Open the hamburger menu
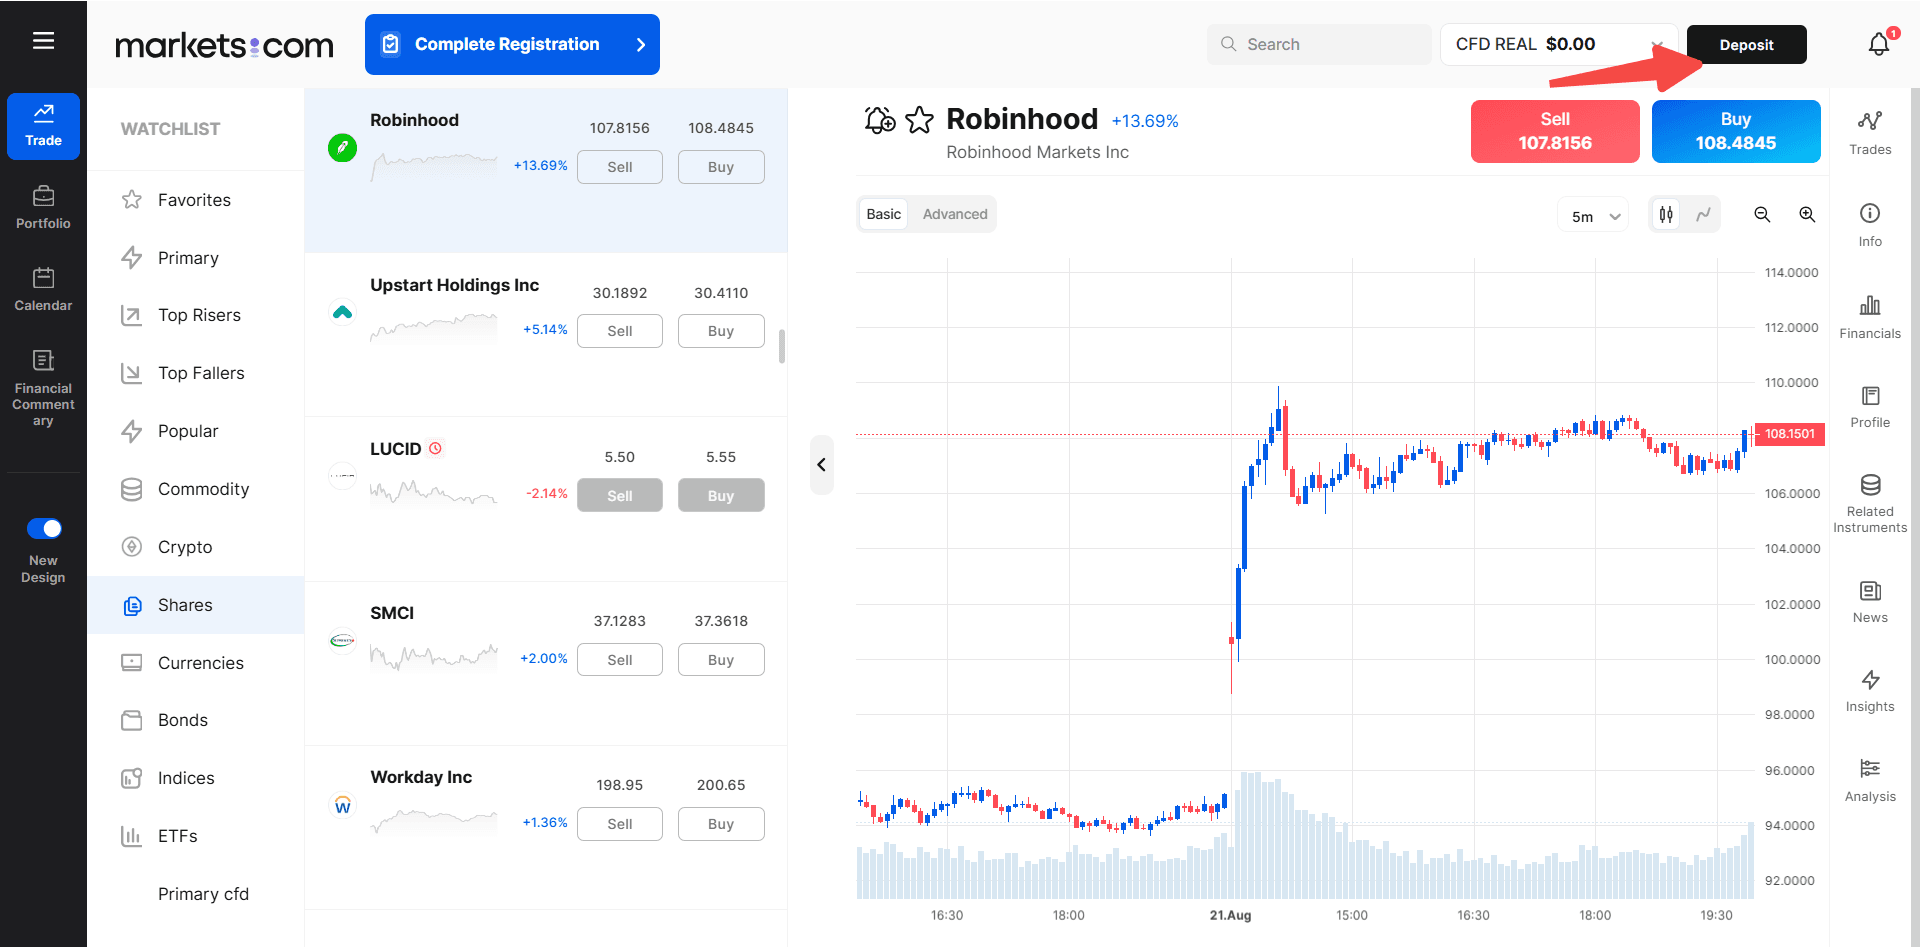This screenshot has width=1920, height=947. coord(43,41)
